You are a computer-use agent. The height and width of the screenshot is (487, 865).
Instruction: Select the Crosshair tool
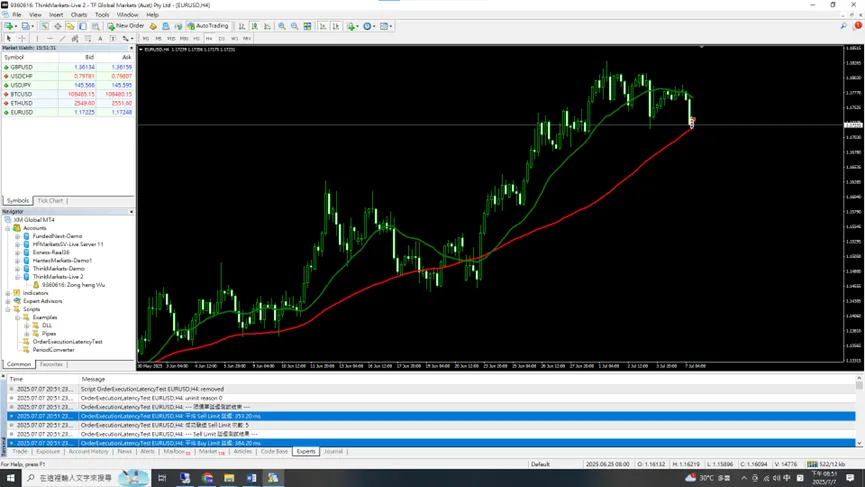coord(22,39)
